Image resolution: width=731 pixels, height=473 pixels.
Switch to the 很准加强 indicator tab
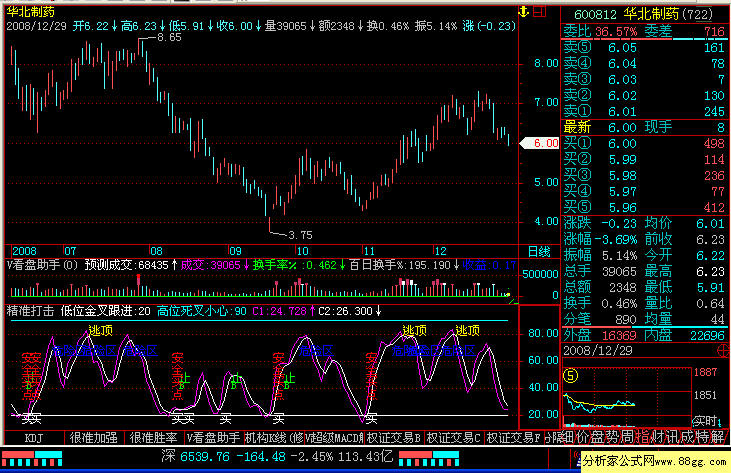94,438
